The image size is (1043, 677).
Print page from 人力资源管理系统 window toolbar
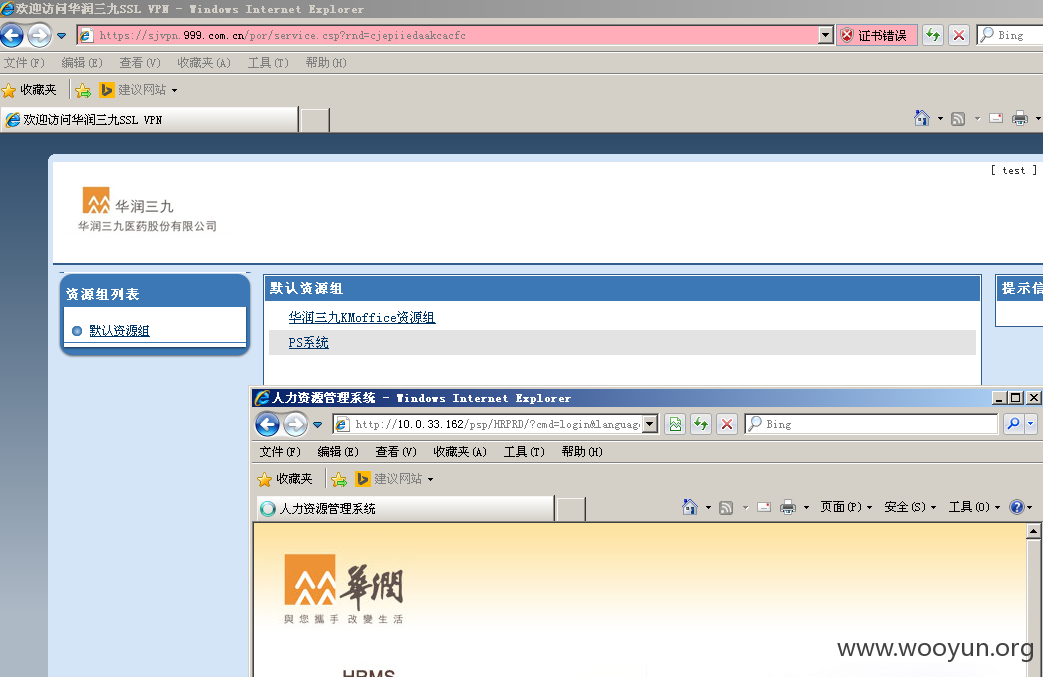point(788,507)
